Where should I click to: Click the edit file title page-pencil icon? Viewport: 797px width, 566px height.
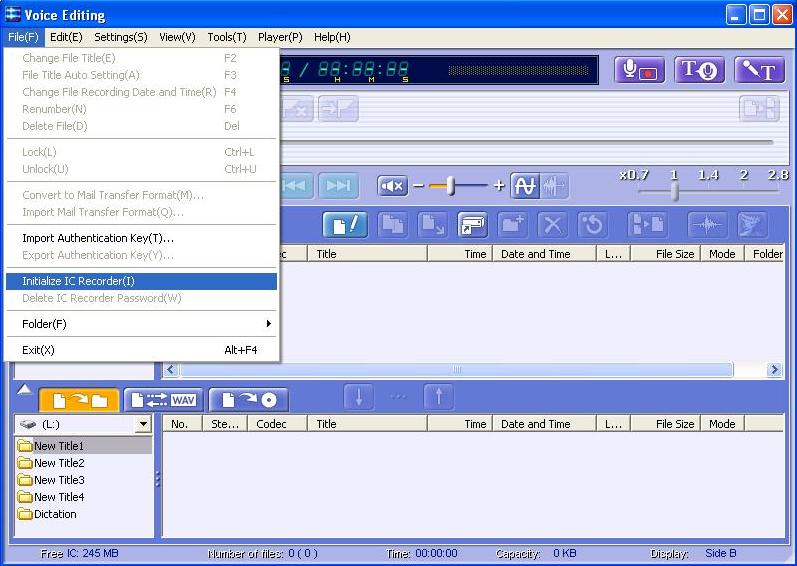[345, 225]
